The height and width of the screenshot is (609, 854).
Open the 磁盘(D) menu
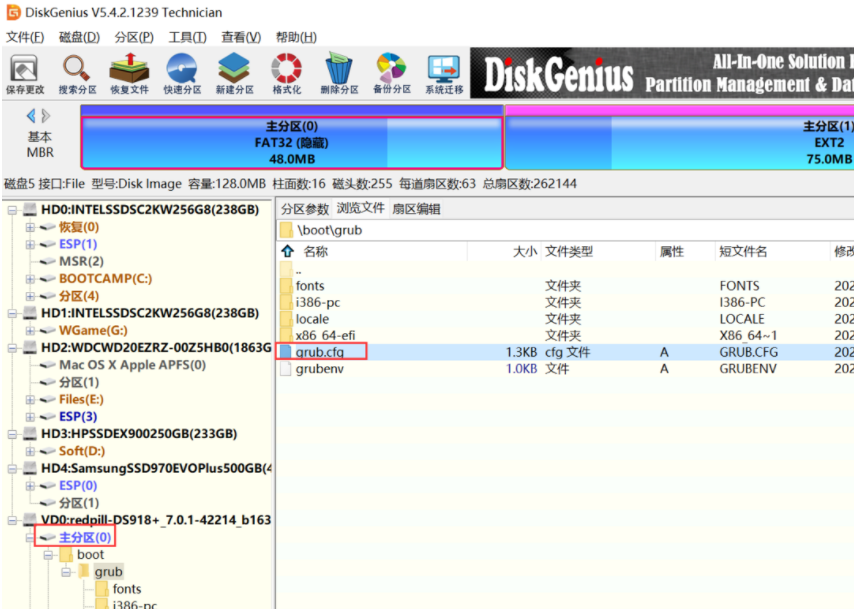click(80, 37)
